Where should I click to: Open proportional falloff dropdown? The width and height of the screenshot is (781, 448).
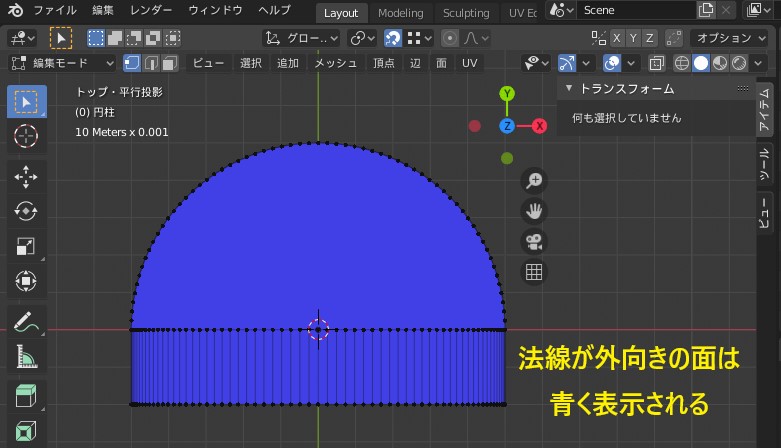[476, 38]
